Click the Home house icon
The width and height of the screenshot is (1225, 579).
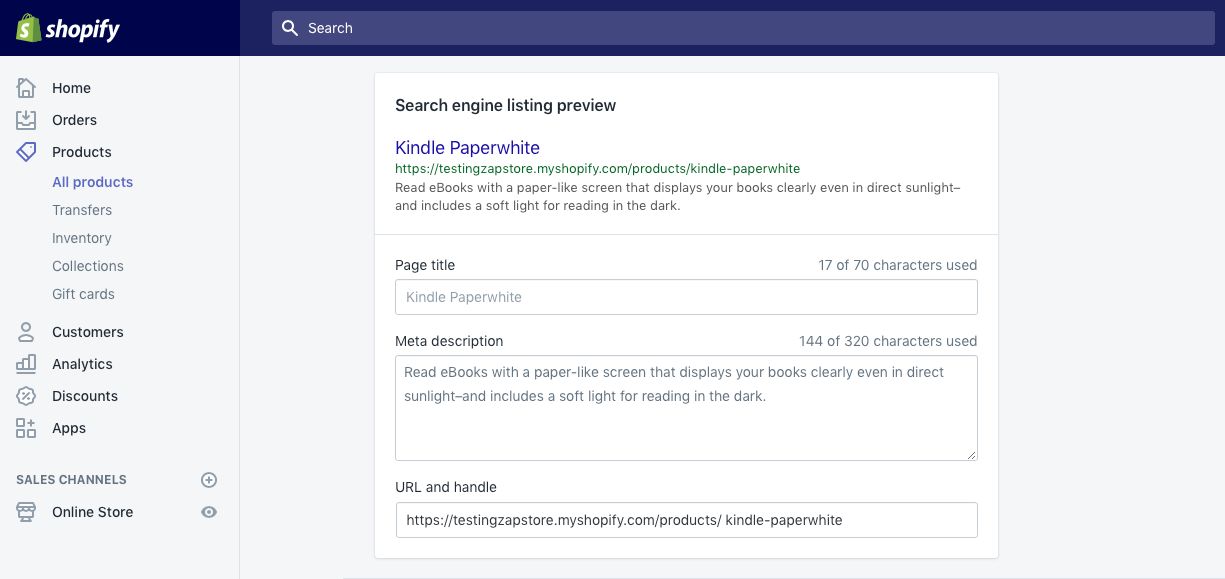(26, 88)
